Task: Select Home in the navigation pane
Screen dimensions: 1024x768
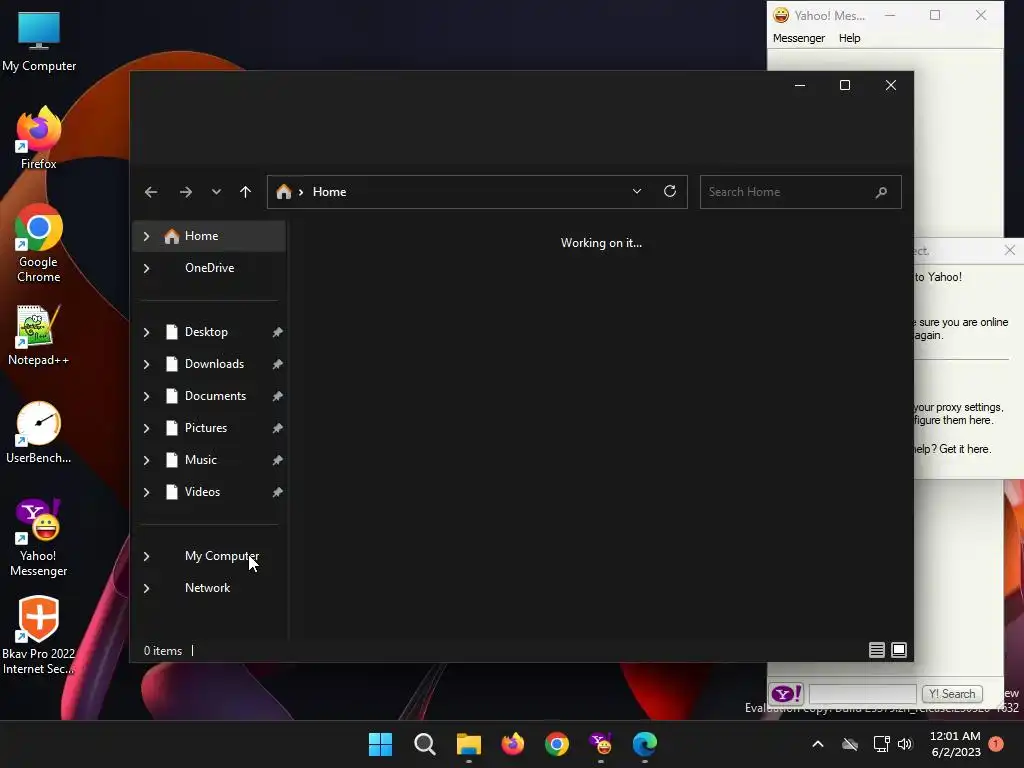Action: coord(209,236)
